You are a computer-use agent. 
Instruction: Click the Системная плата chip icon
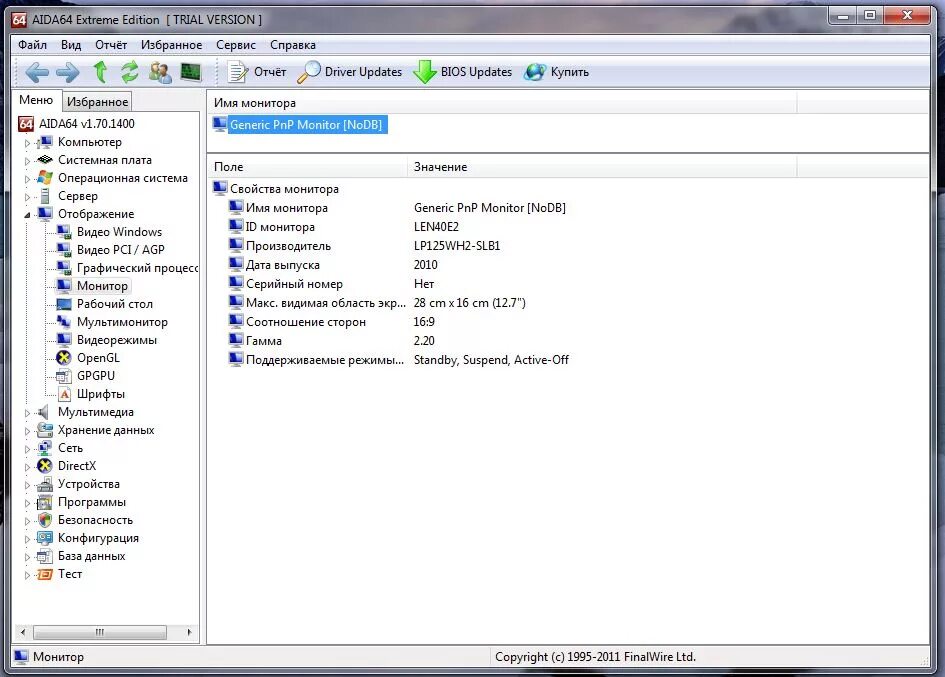(45, 160)
